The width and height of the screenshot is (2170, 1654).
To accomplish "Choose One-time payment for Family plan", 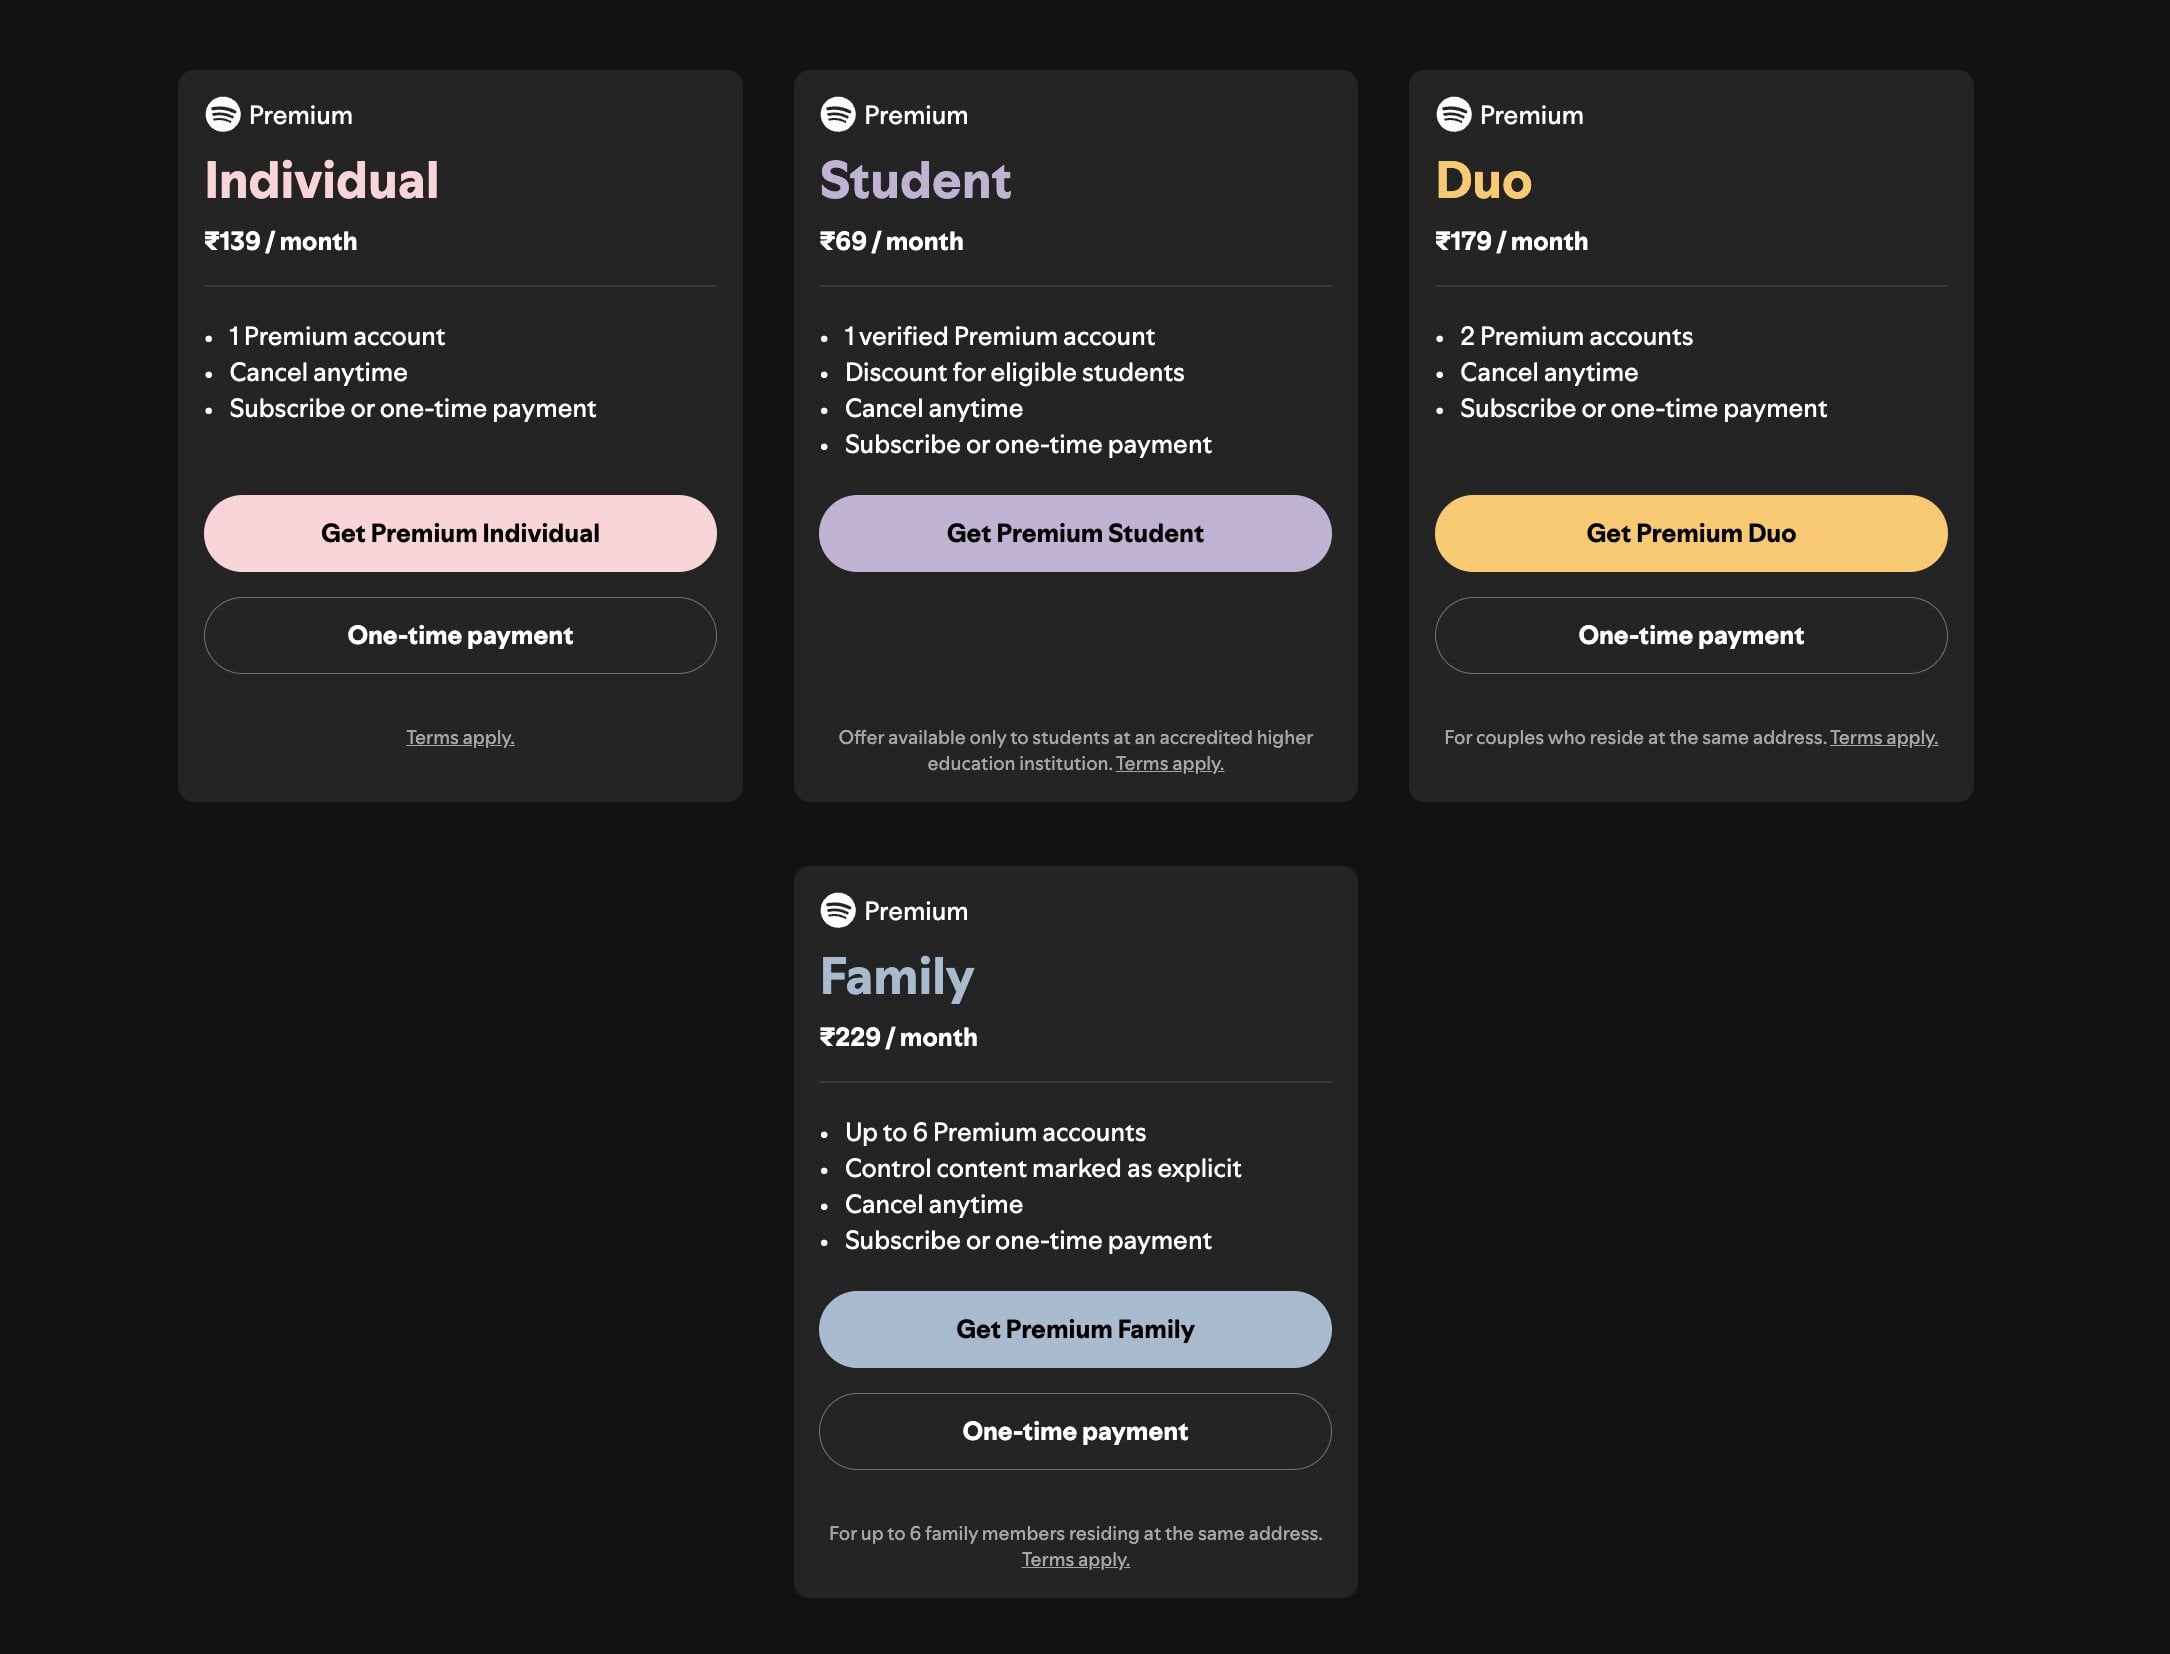I will (1075, 1432).
